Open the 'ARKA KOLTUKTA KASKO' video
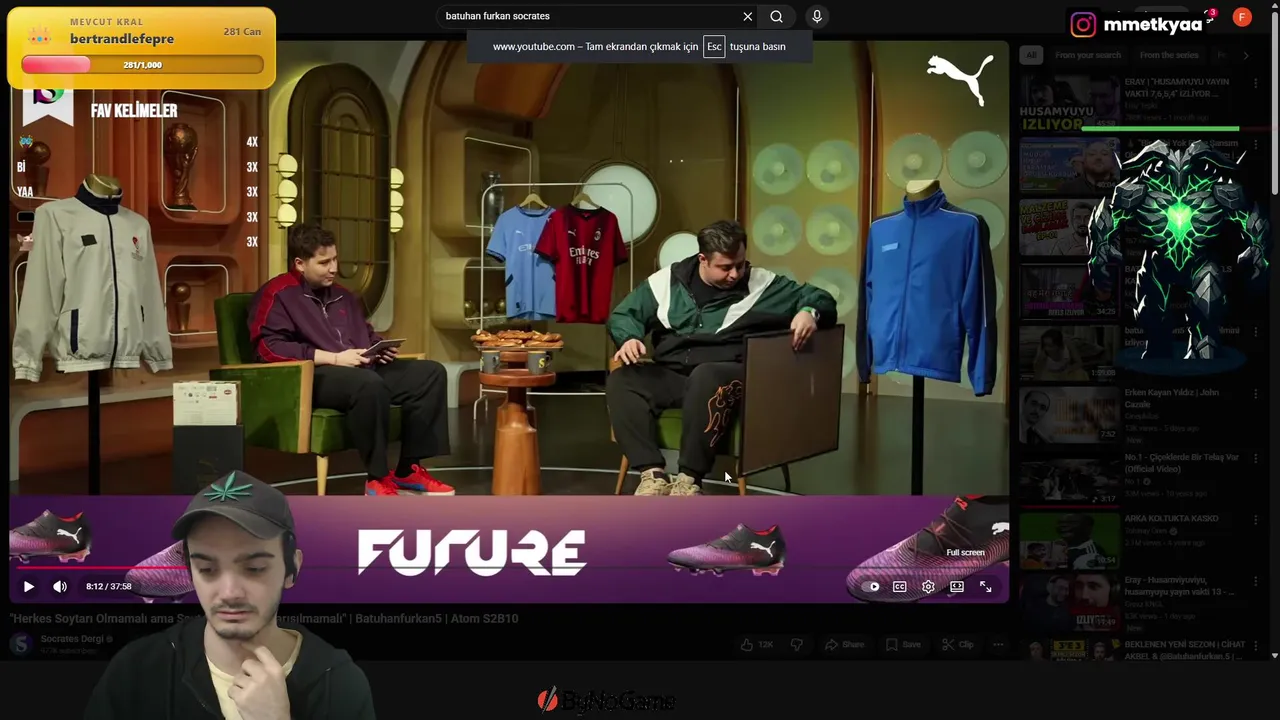 pyautogui.click(x=1171, y=519)
